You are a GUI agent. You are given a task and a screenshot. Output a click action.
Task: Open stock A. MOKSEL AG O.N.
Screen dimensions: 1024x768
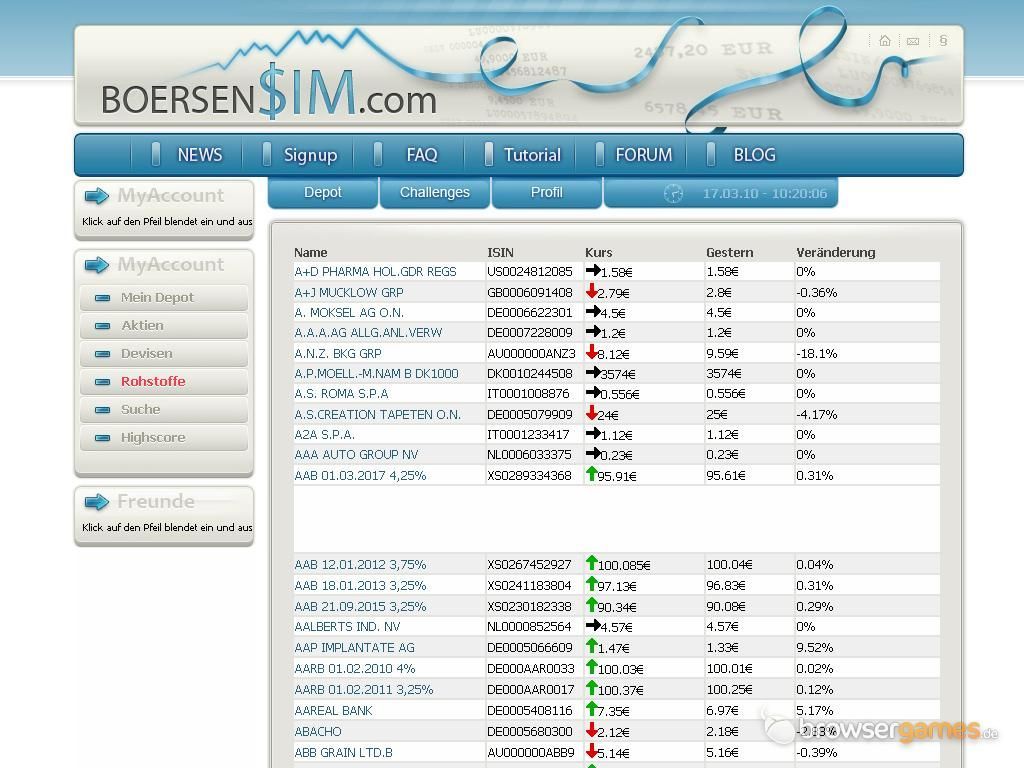click(349, 313)
